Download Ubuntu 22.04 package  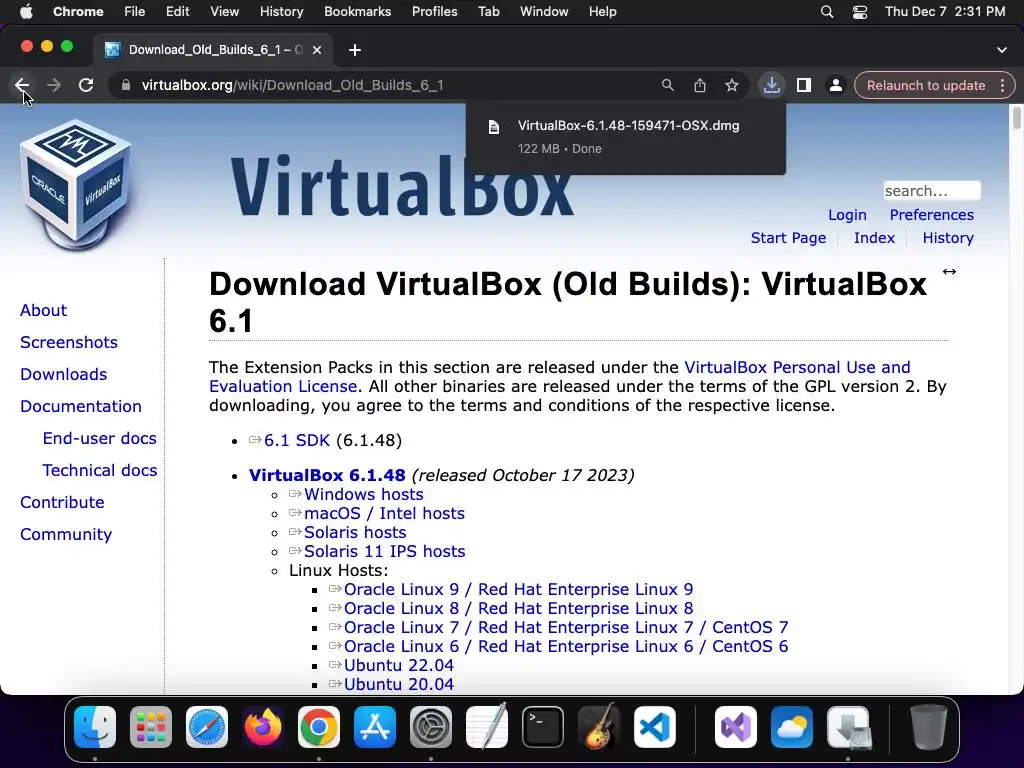tap(398, 665)
